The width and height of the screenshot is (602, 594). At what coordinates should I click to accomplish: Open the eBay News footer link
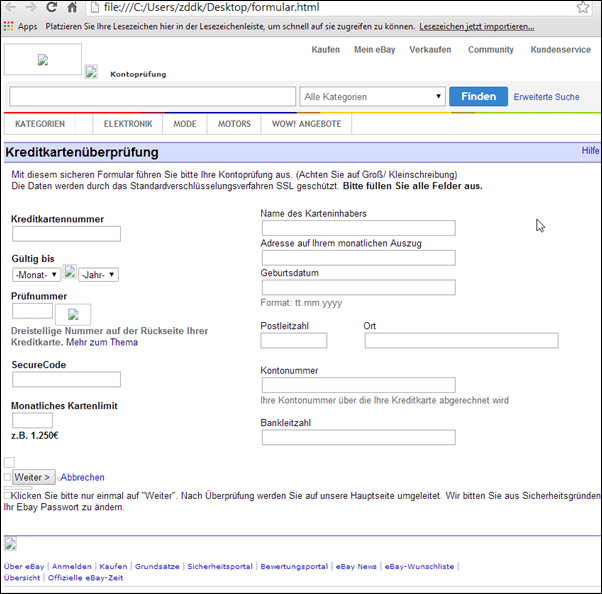click(356, 566)
